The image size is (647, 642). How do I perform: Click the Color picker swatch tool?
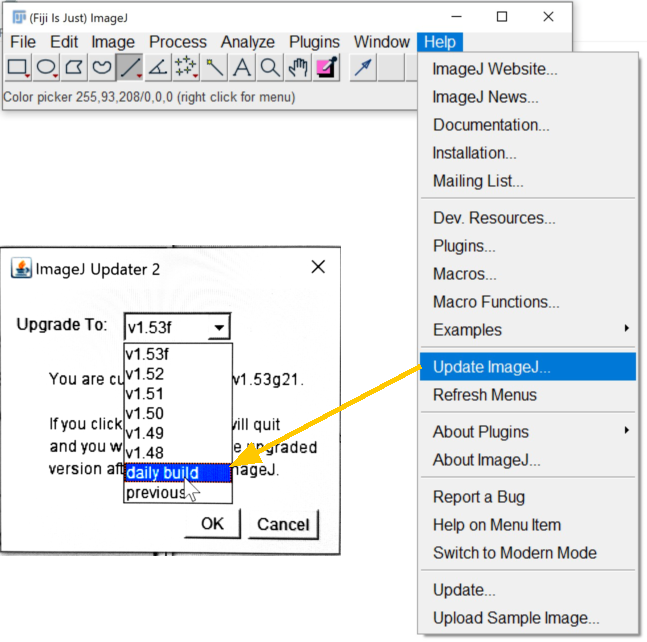tap(326, 68)
